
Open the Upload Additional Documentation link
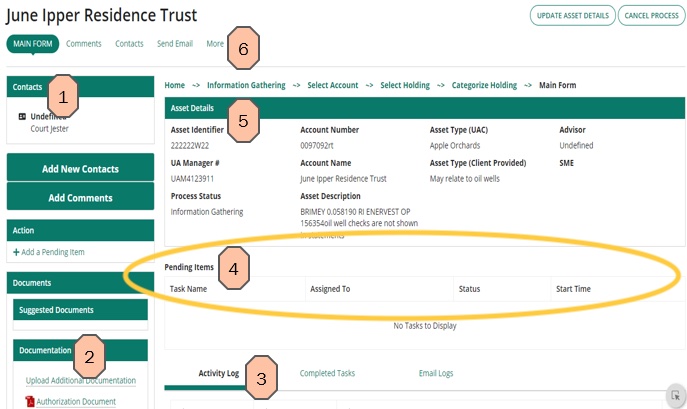click(x=80, y=381)
